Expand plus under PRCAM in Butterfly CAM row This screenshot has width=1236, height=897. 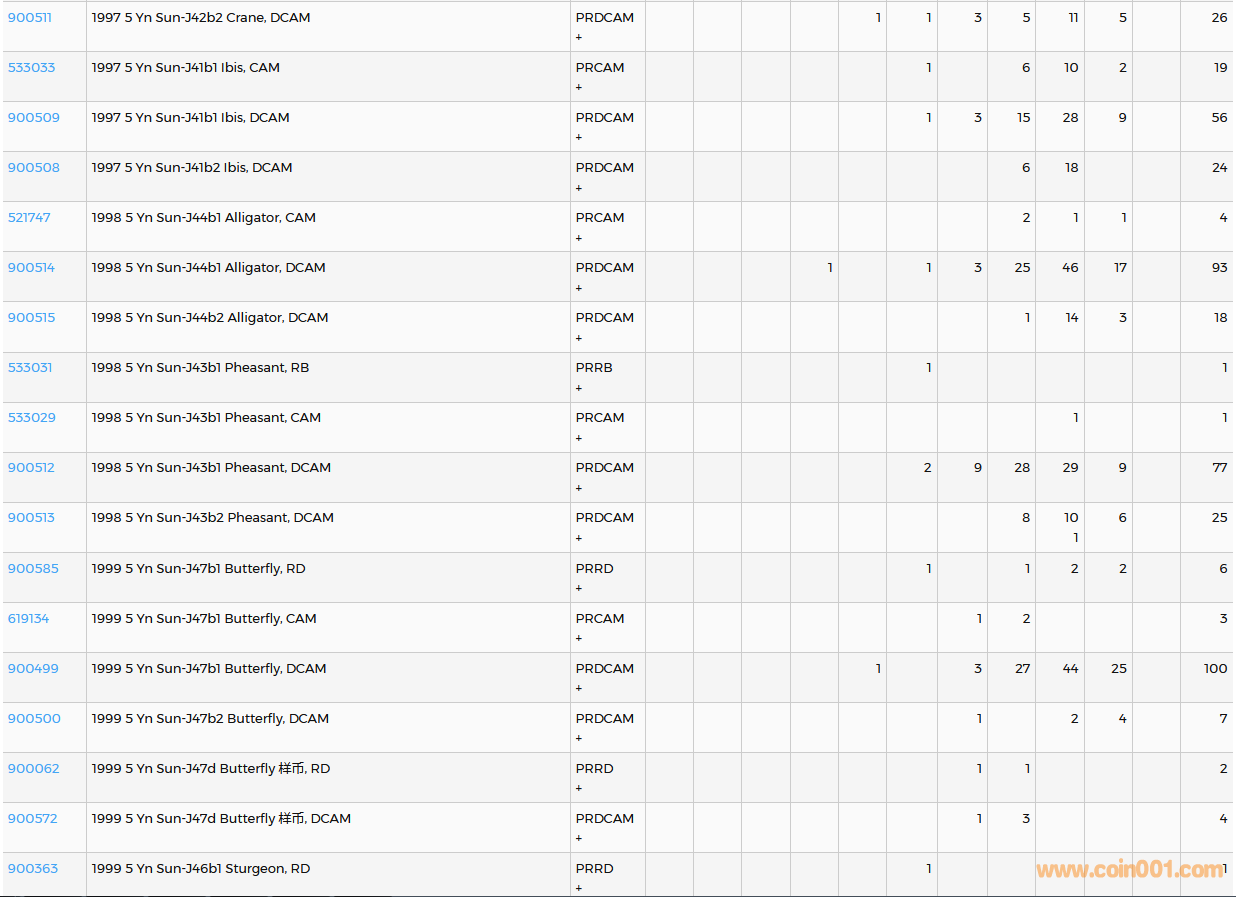(579, 638)
